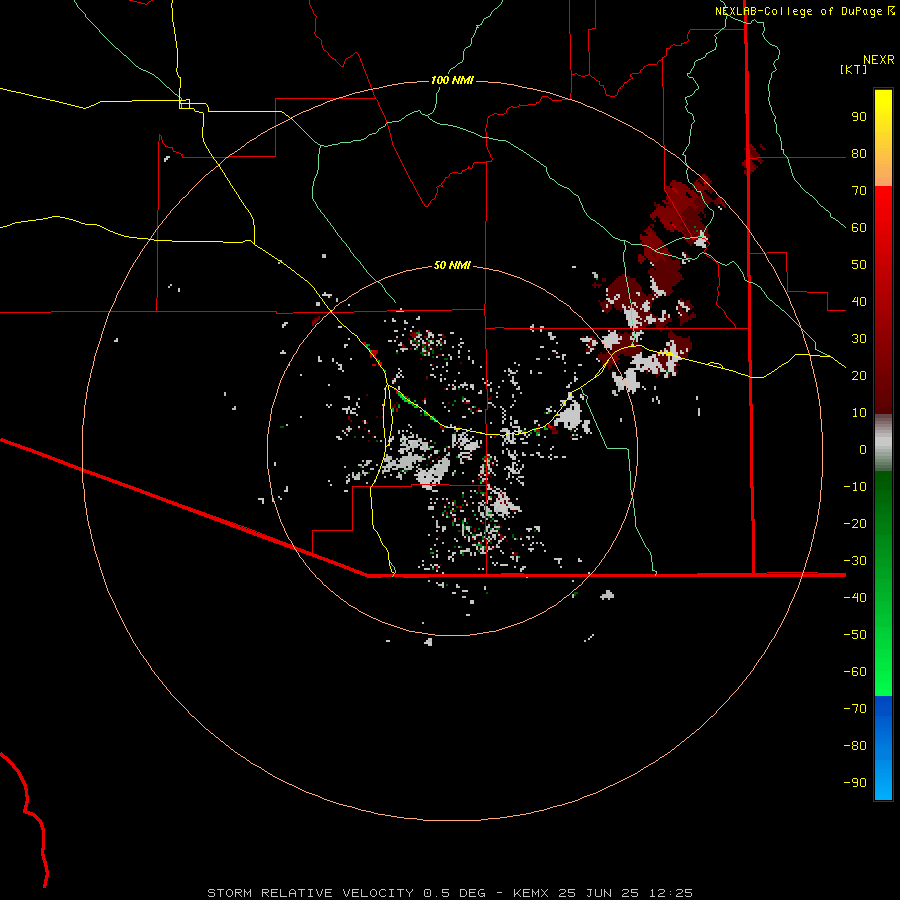
Task: Click the positive 60 scale value
Action: tap(859, 228)
